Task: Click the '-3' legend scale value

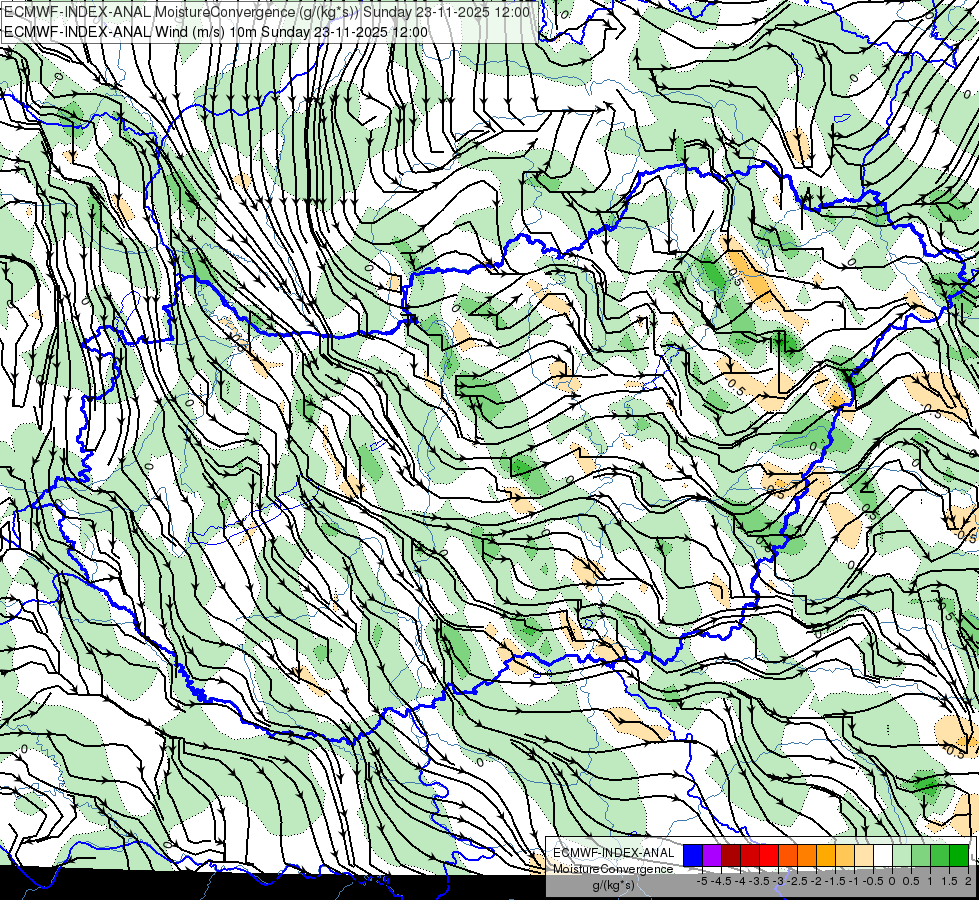Action: [778, 881]
